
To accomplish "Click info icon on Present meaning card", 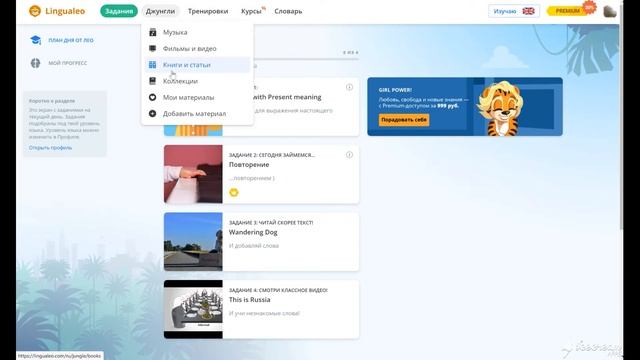I will coord(349,87).
